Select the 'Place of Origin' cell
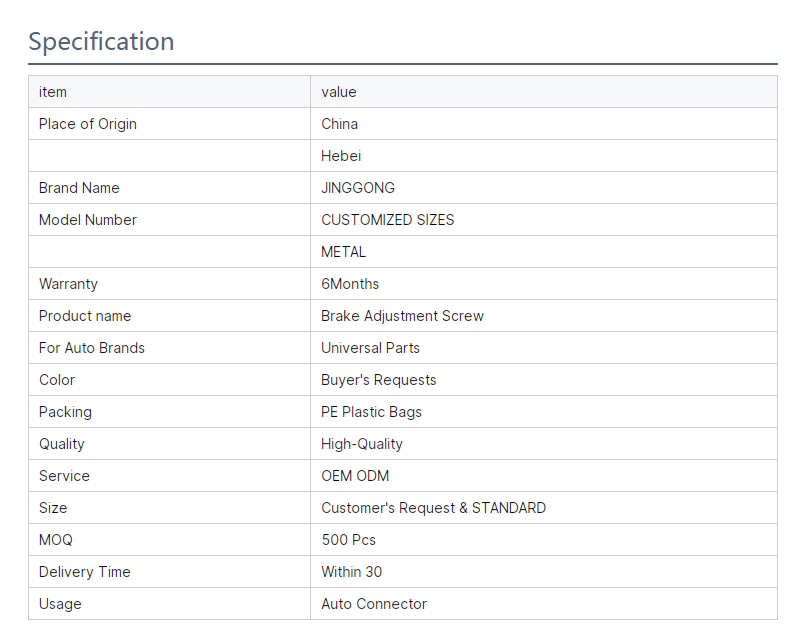 tap(88, 124)
